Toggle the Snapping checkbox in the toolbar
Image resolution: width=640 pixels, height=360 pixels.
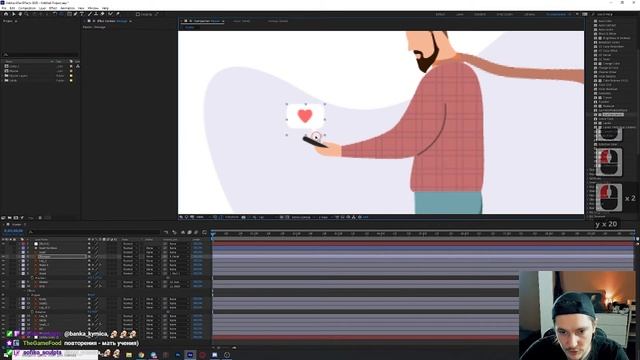pyautogui.click(x=138, y=14)
